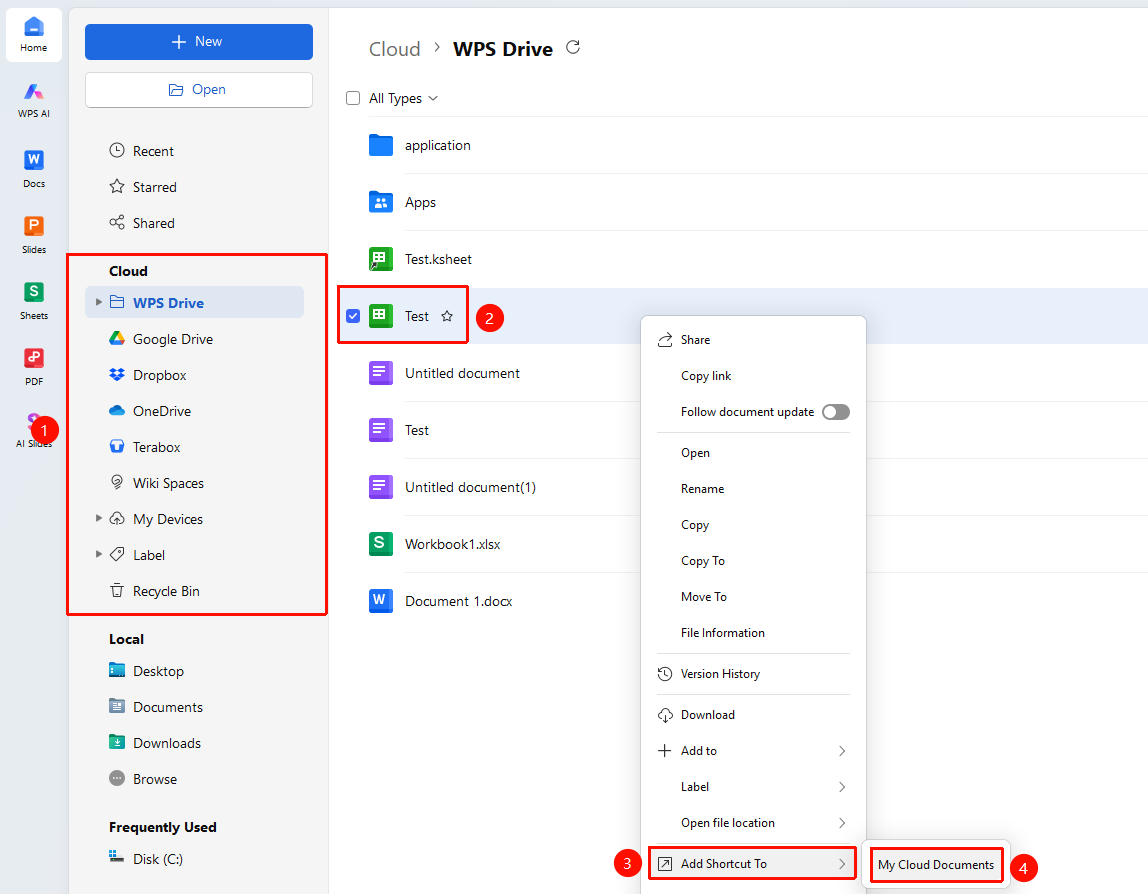The height and width of the screenshot is (894, 1148).
Task: Open the Docs app icon
Action: (34, 168)
